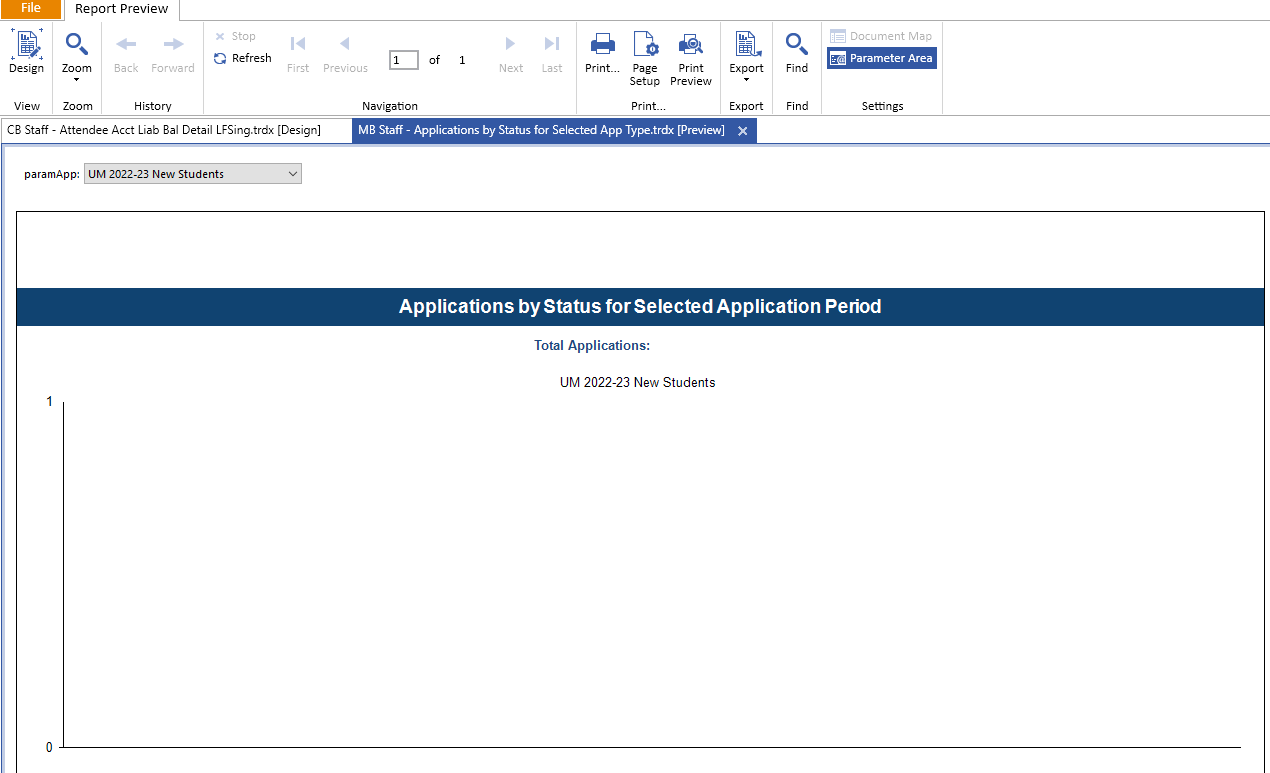Click the page number input field

403,60
